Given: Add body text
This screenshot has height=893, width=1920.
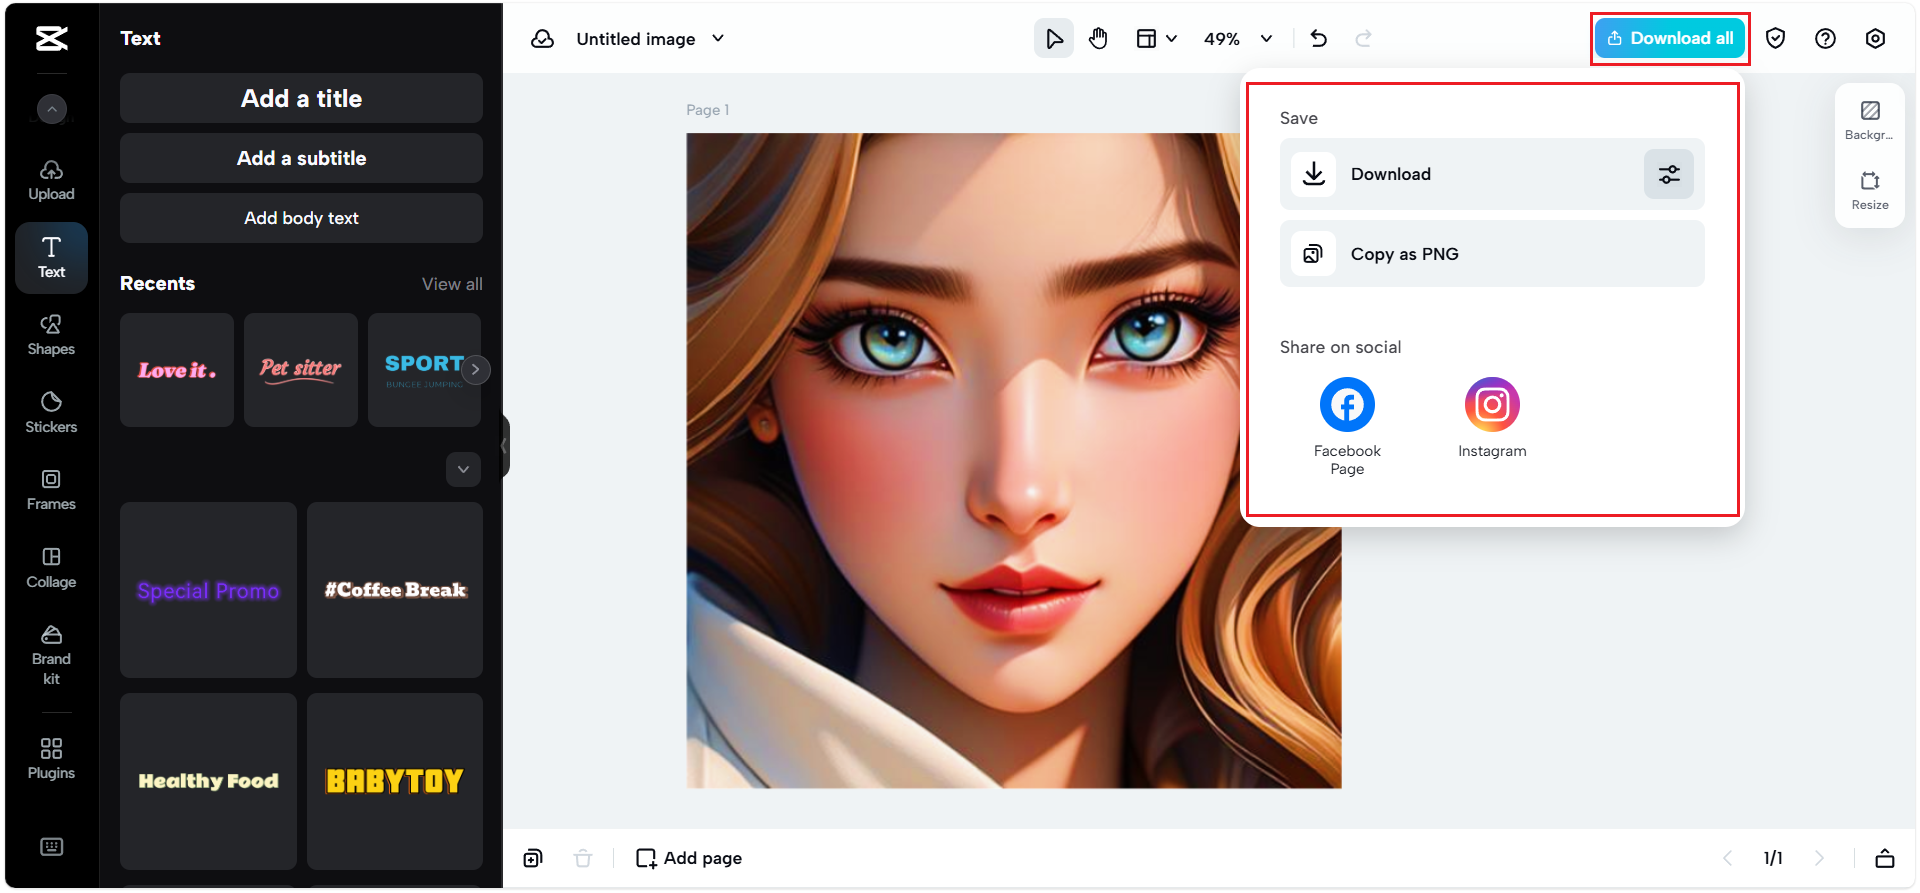Looking at the screenshot, I should [301, 218].
